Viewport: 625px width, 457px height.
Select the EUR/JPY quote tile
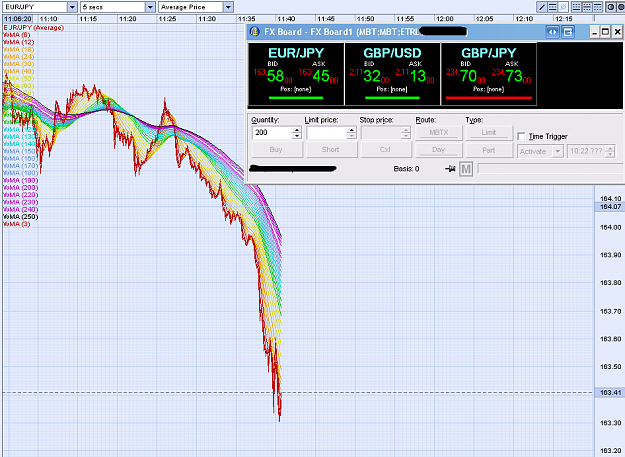click(296, 74)
